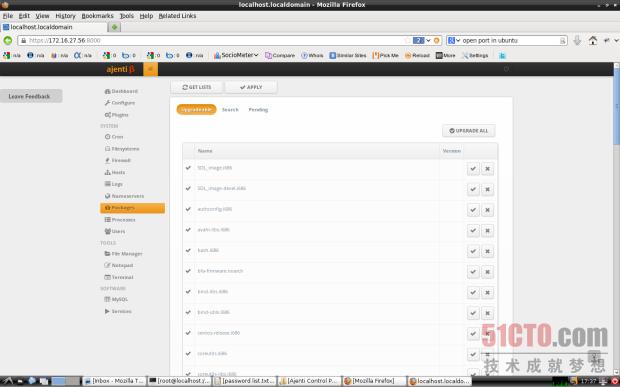Screen dimensions: 620x387
Task: Open the highlighted Packages item
Action: pyautogui.click(x=132, y=208)
